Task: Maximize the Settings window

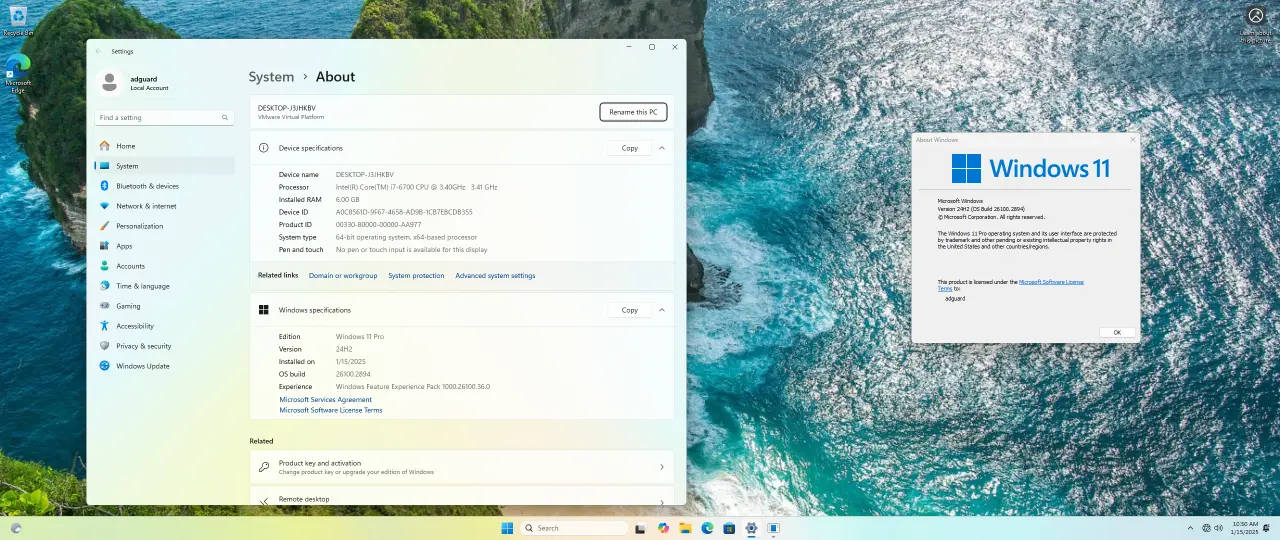Action: [652, 47]
